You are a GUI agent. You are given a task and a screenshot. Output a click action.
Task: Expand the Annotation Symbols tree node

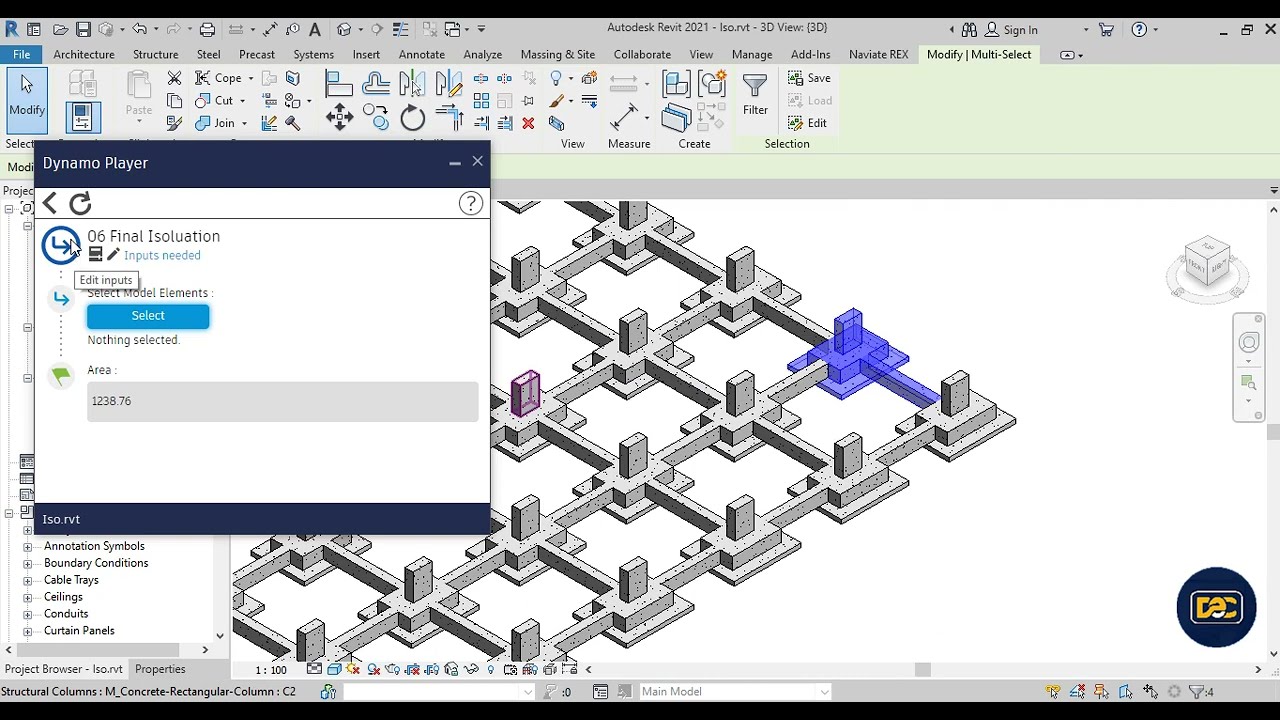tap(28, 547)
